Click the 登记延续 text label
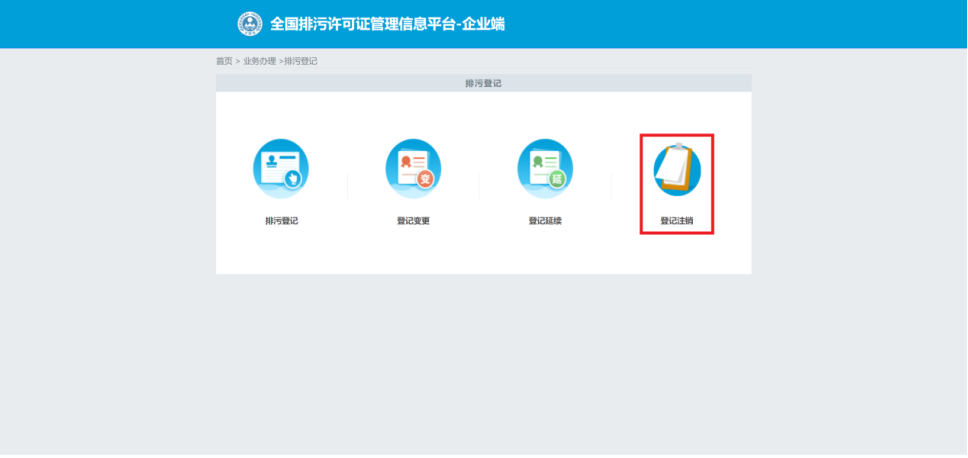The image size is (968, 458). coord(545,221)
